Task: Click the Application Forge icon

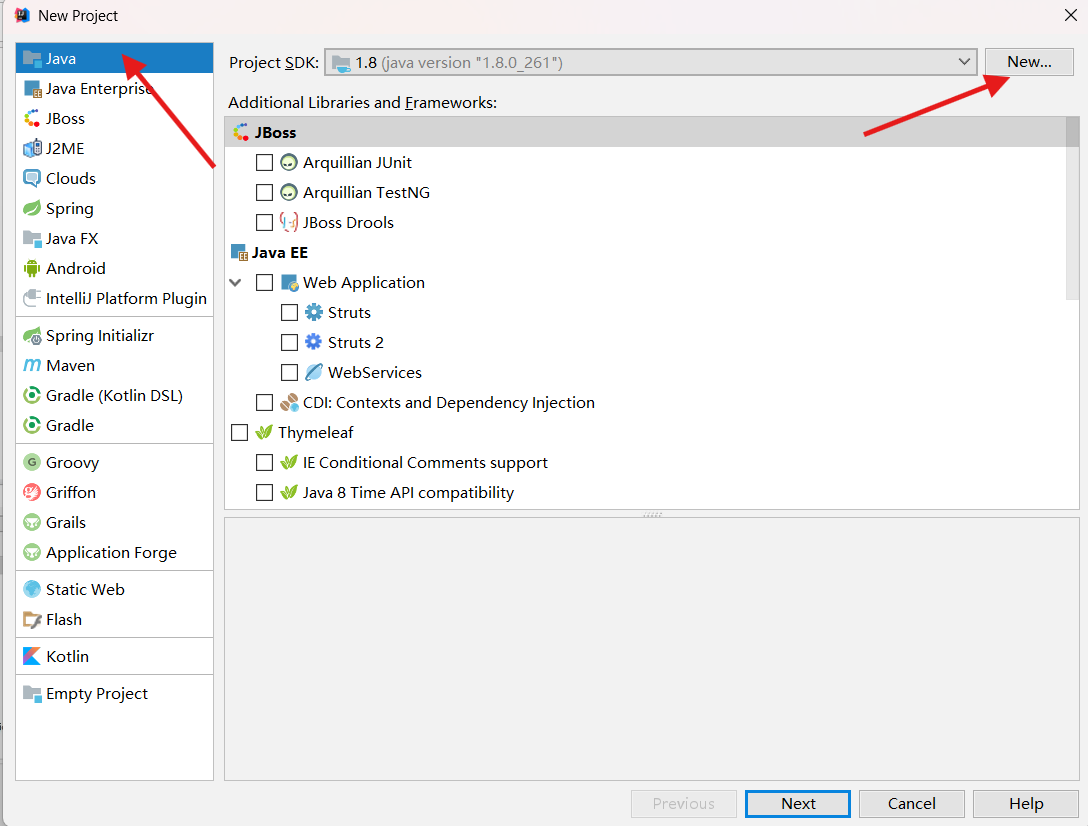Action: click(32, 553)
